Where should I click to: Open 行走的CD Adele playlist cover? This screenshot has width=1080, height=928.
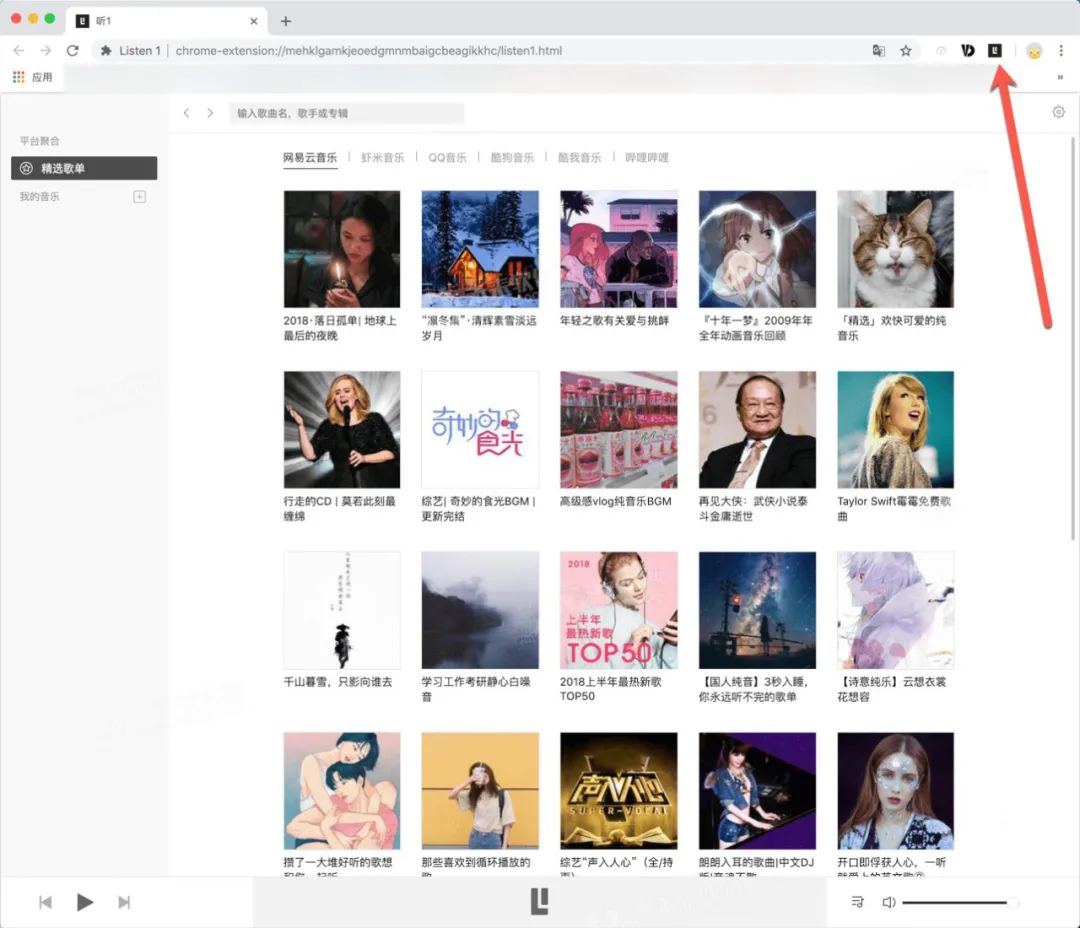342,429
